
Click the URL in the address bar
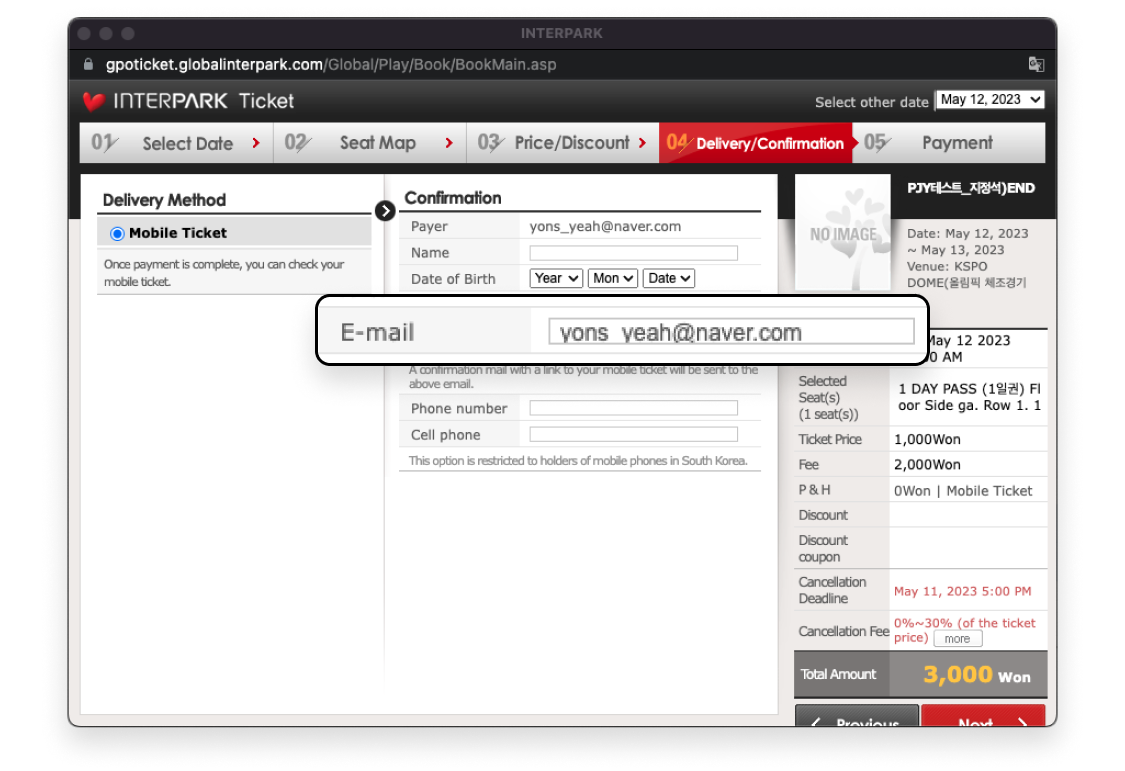331,65
